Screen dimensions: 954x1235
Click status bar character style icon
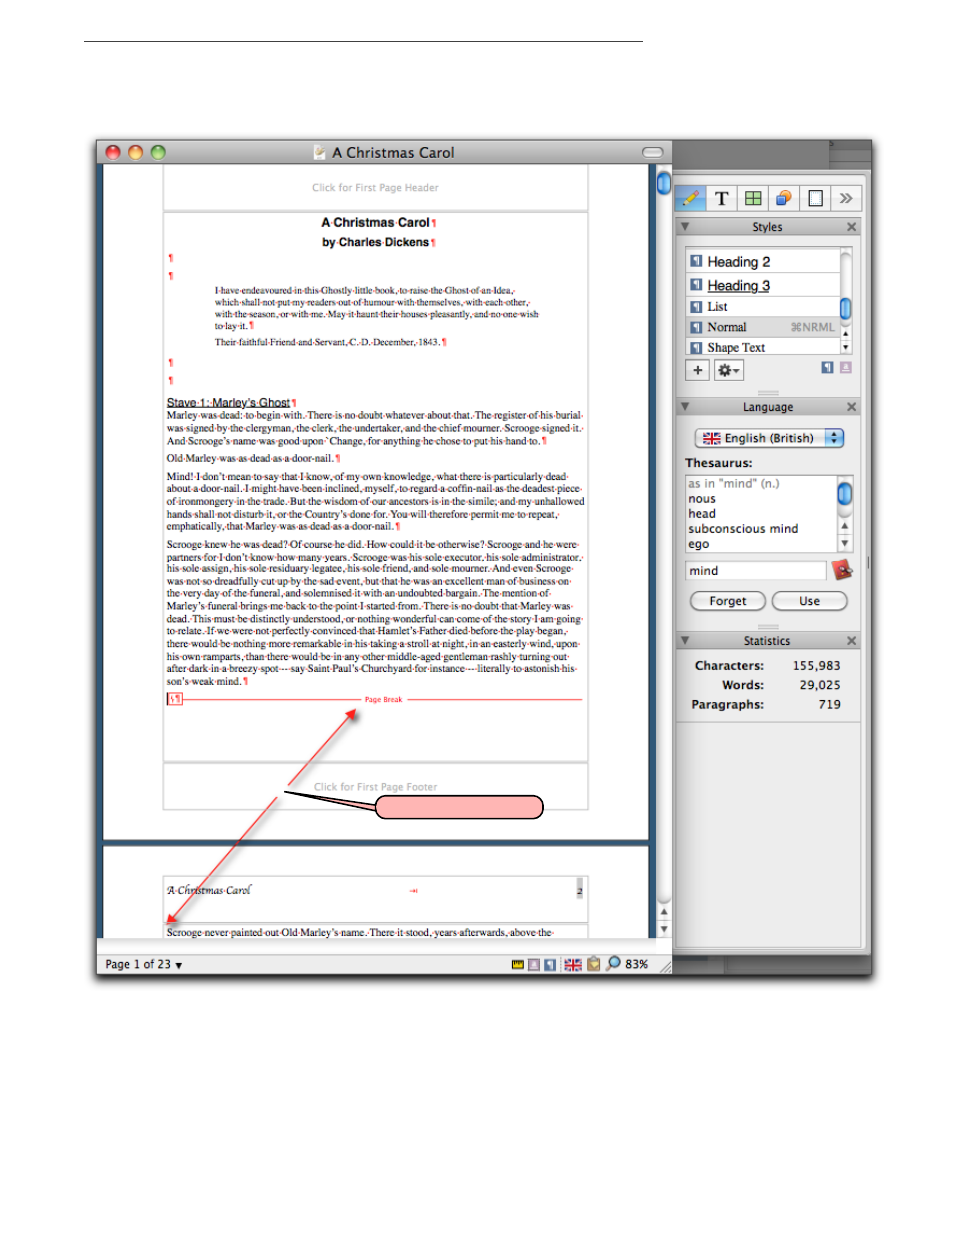pyautogui.click(x=534, y=965)
